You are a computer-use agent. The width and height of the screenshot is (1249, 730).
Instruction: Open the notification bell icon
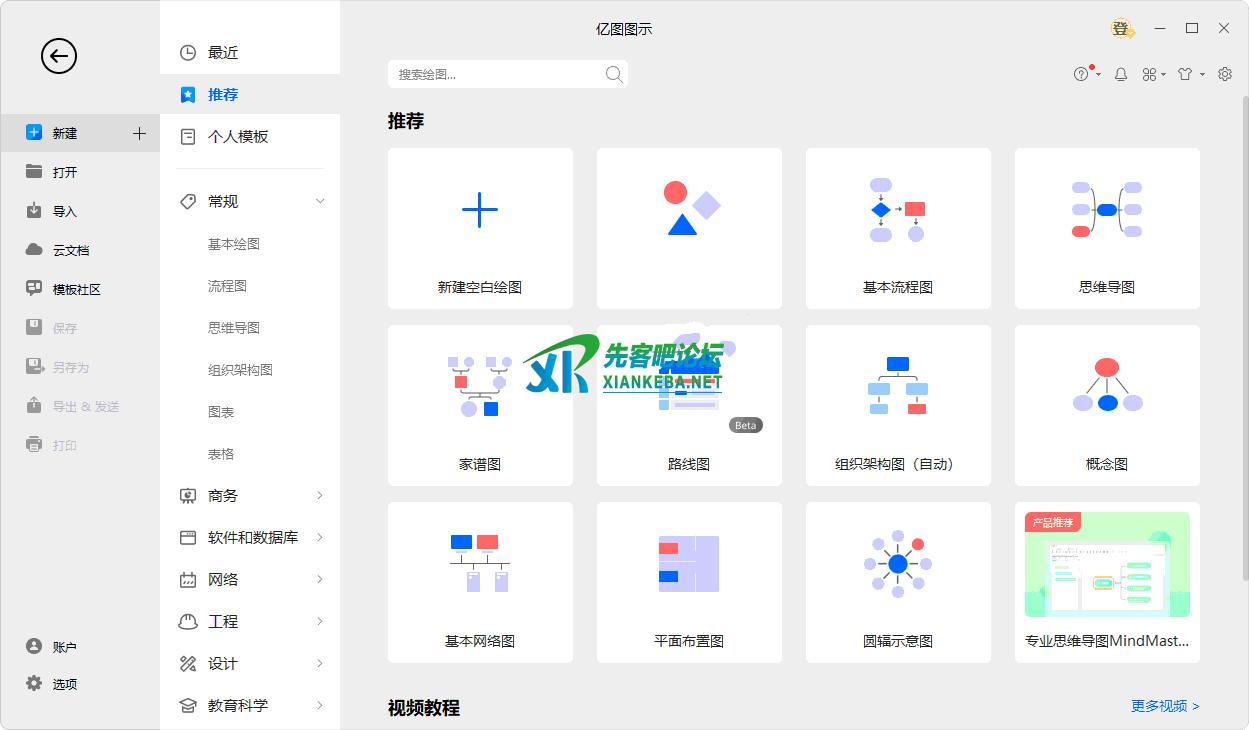(x=1121, y=74)
